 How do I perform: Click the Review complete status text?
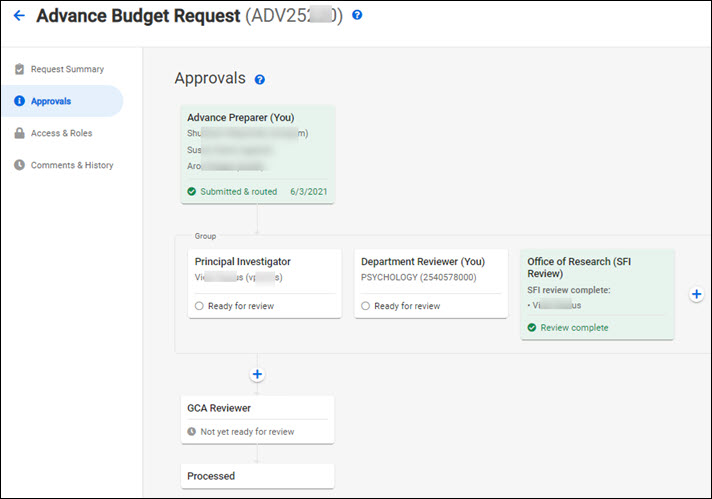coord(574,327)
